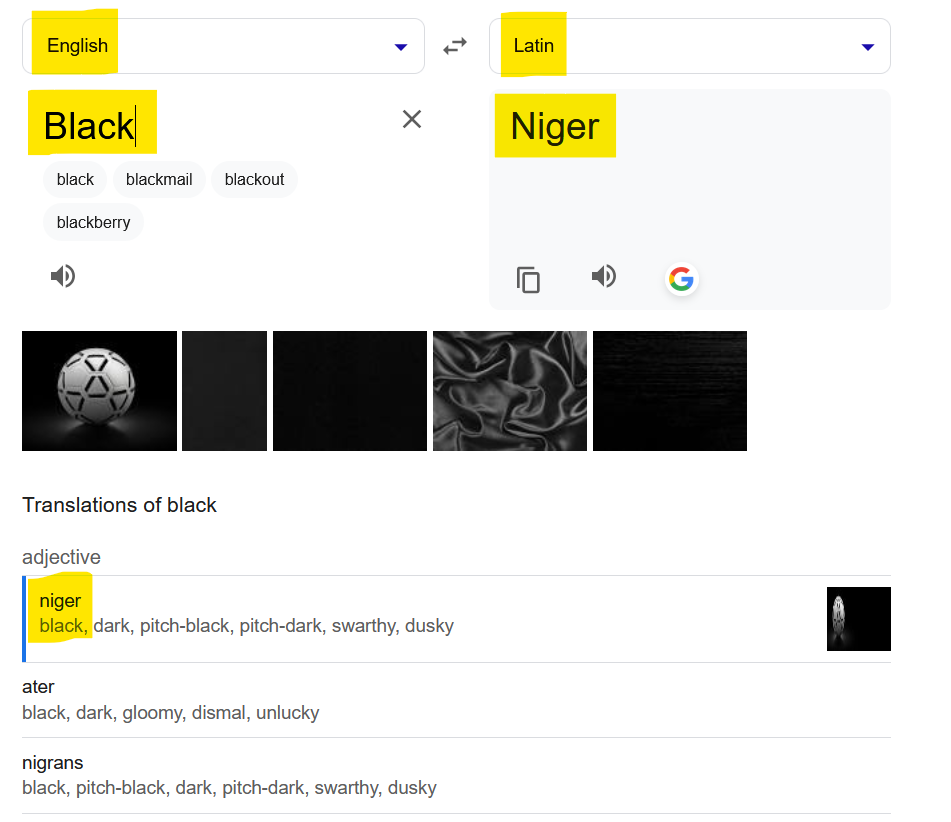Listen to the Latin translation
The width and height of the screenshot is (951, 822).
click(x=603, y=276)
